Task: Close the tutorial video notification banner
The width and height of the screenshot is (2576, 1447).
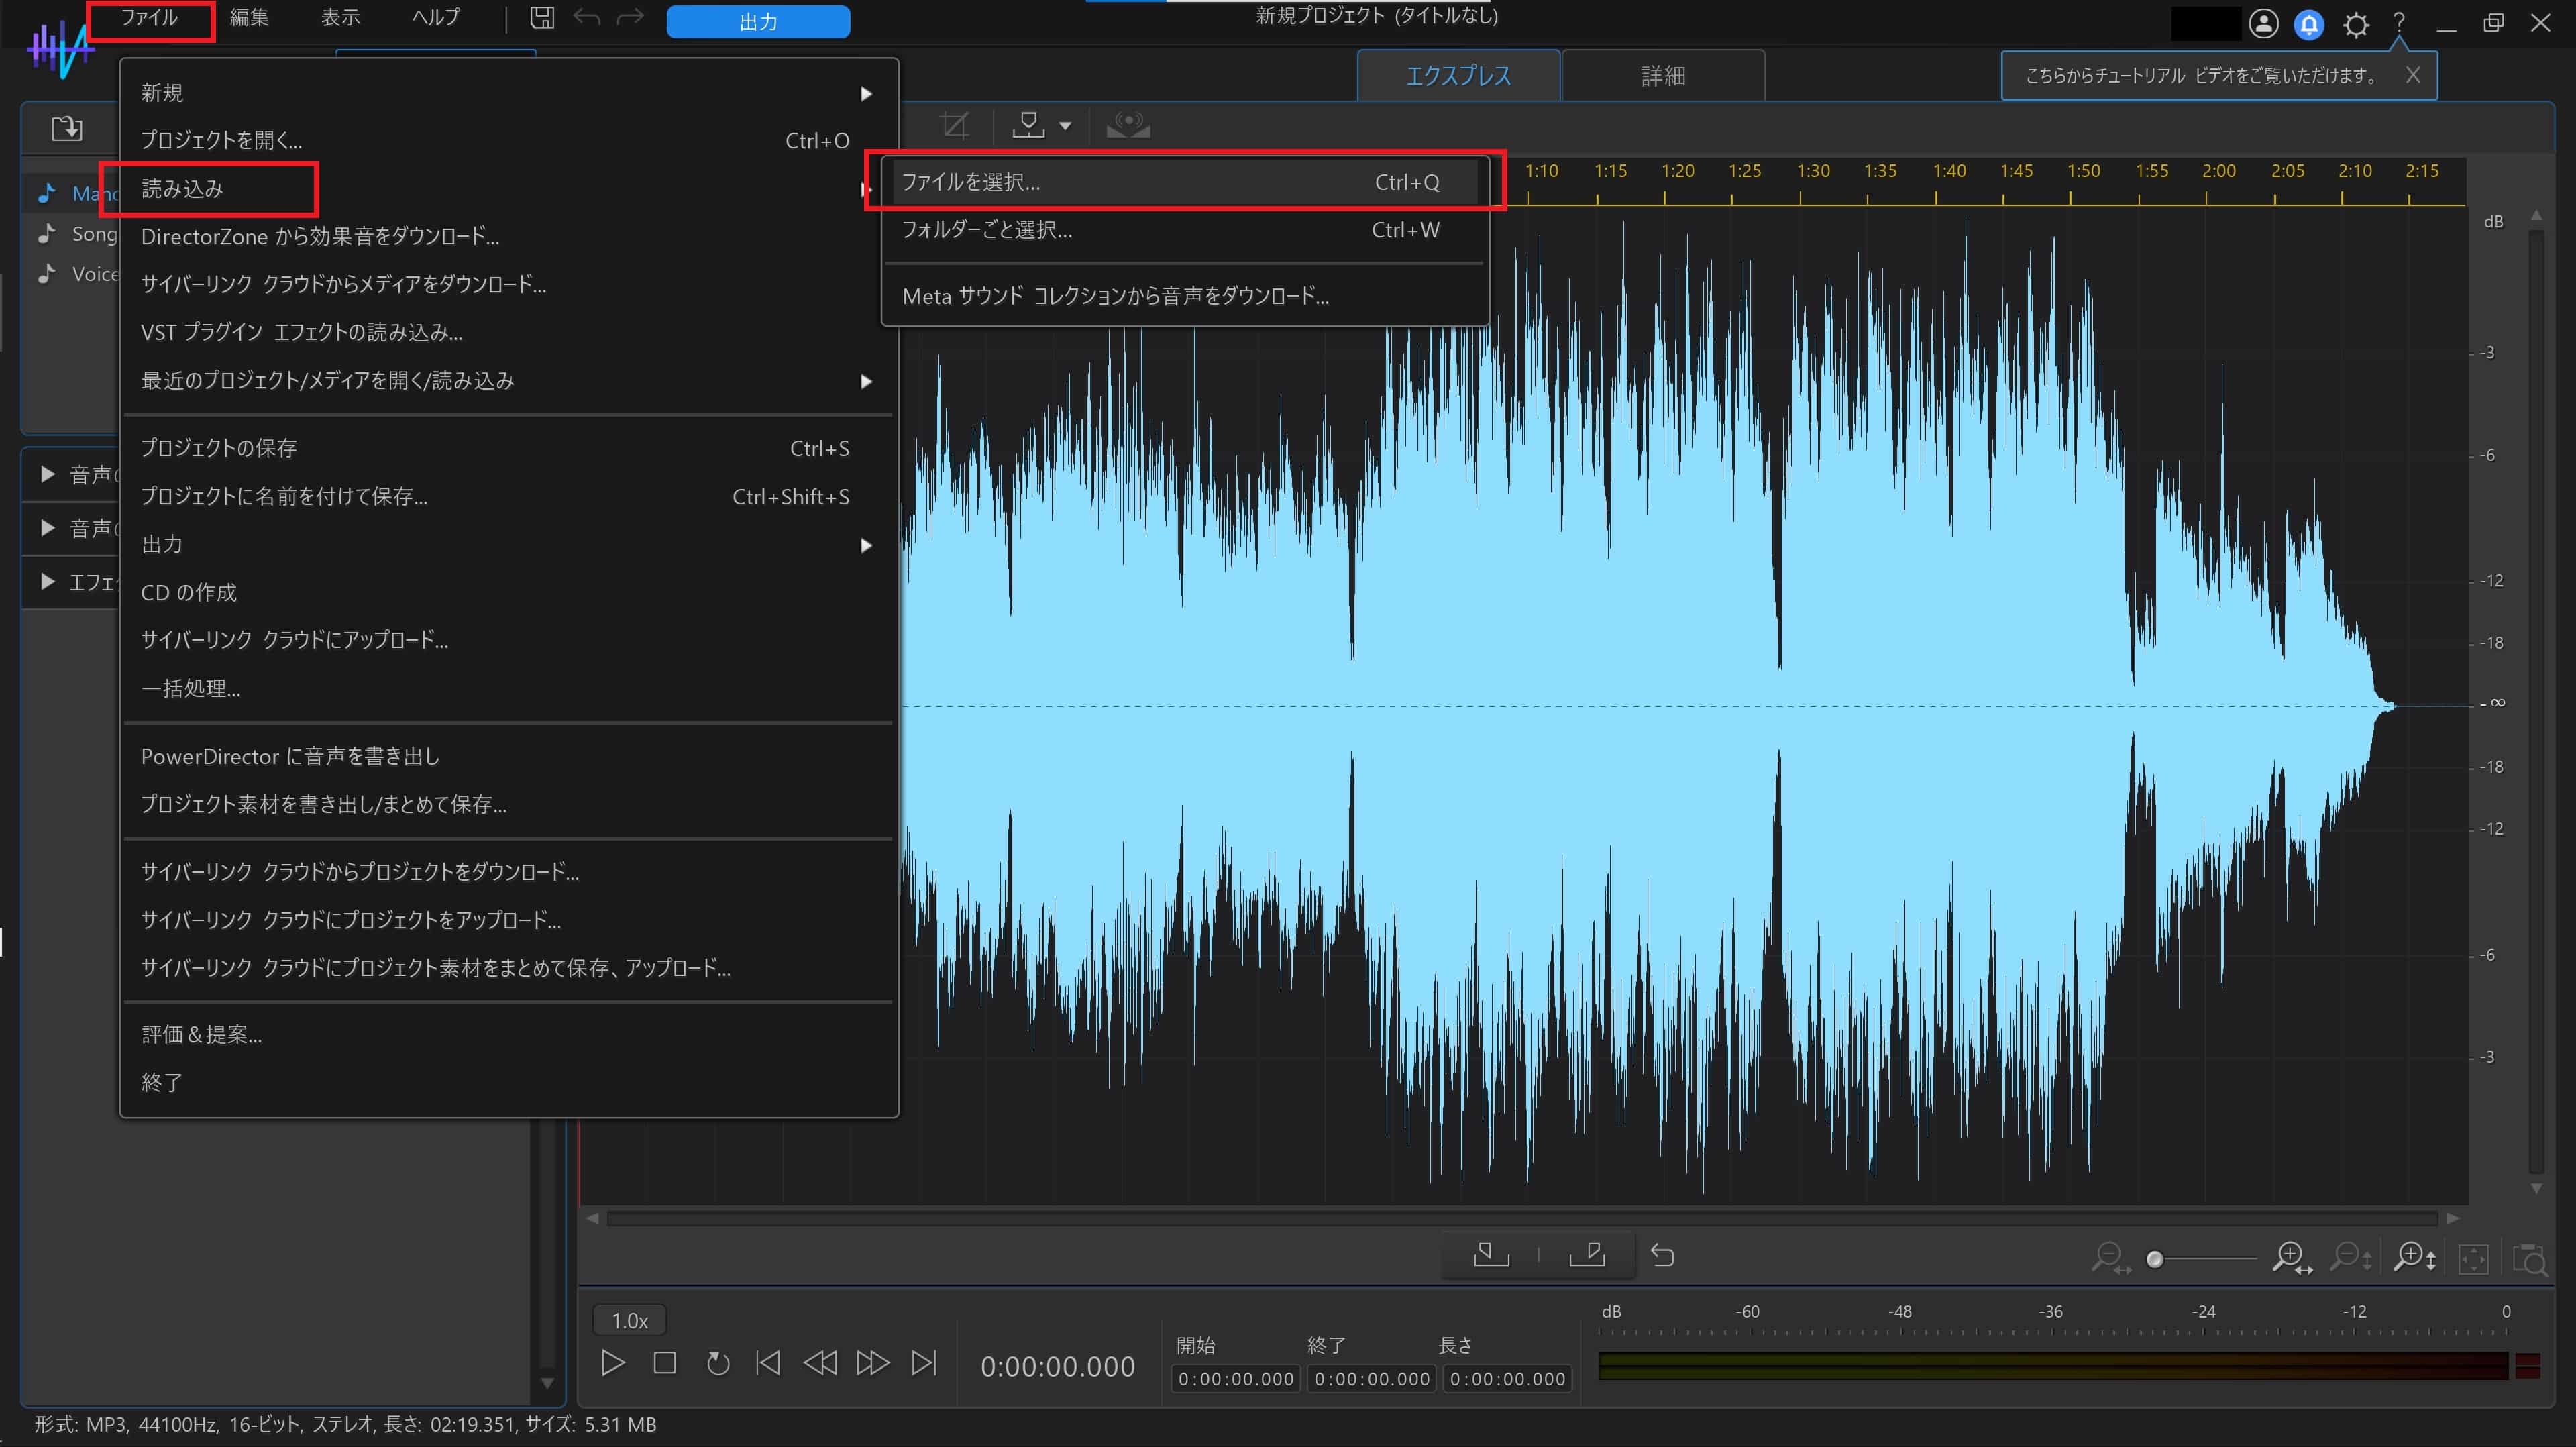Action: point(2414,75)
